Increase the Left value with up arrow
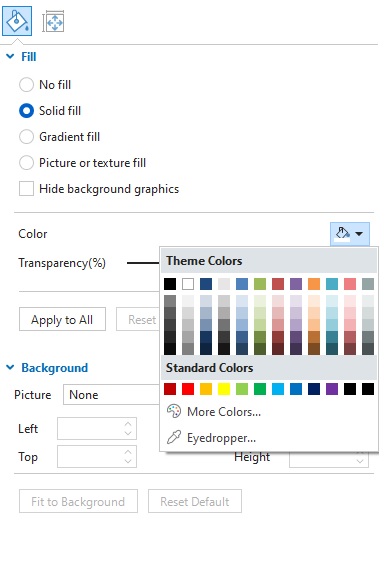Viewport: 388px width, 573px height. pos(128,424)
